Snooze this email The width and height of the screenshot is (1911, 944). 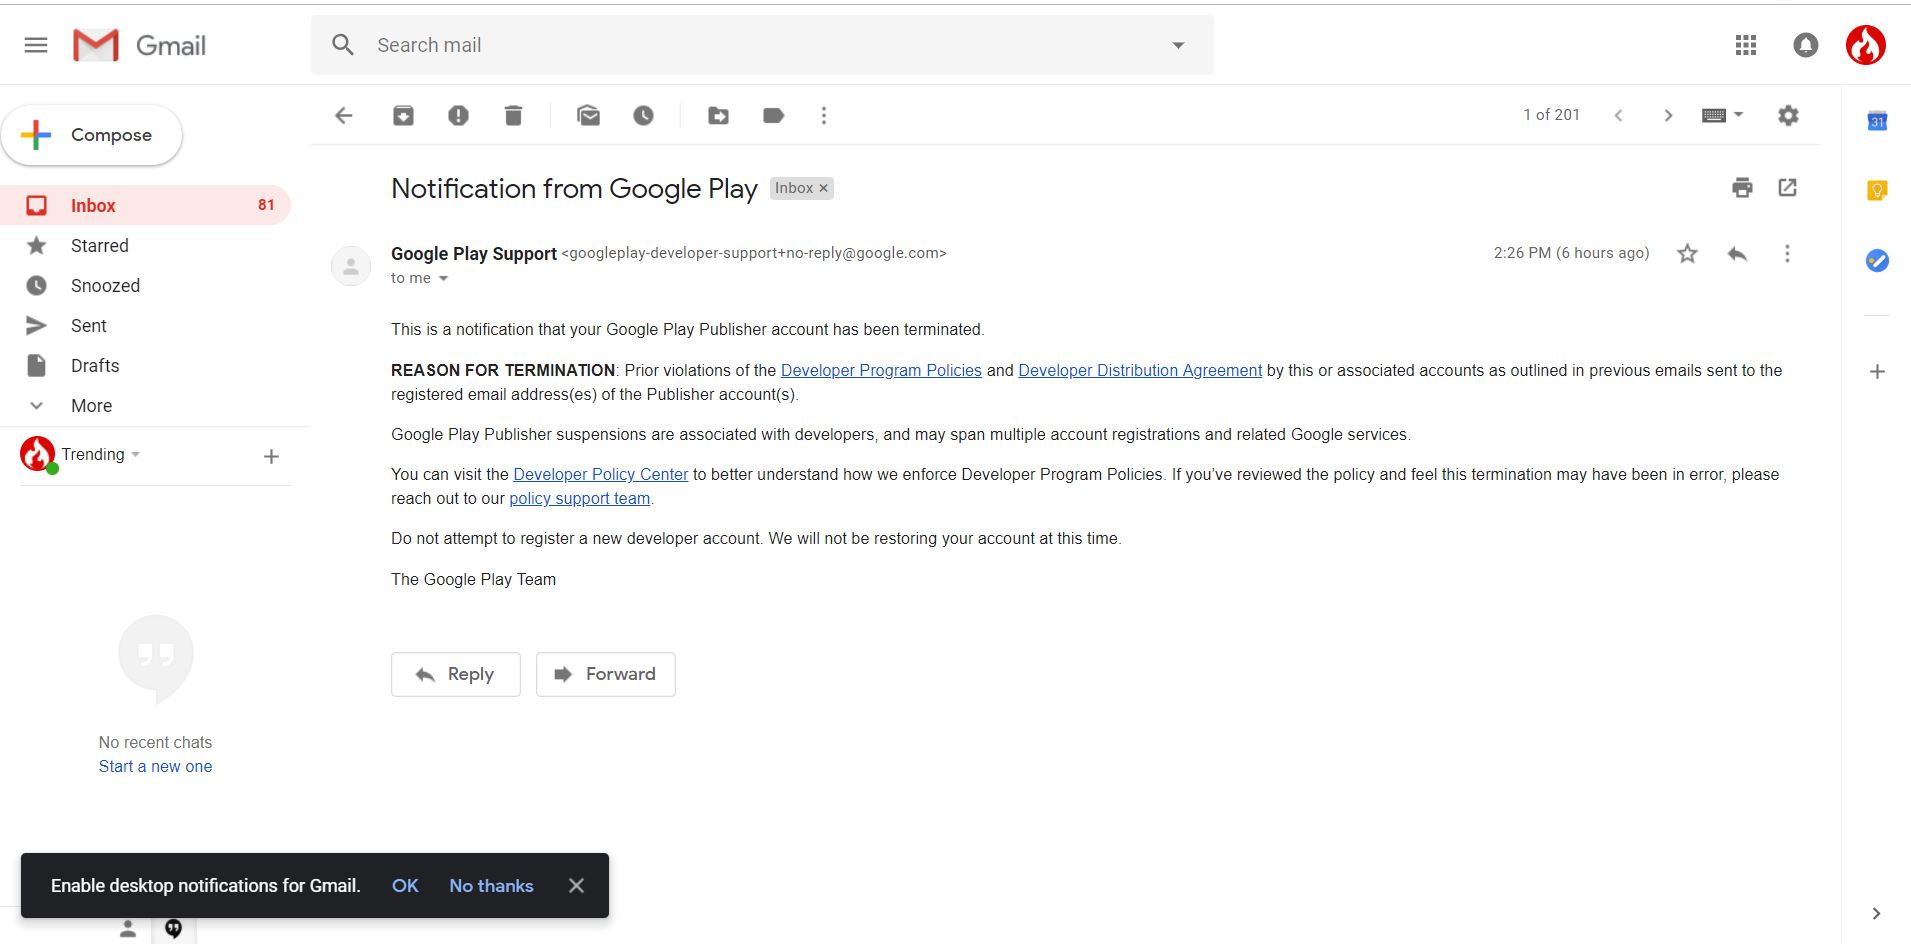pos(643,115)
